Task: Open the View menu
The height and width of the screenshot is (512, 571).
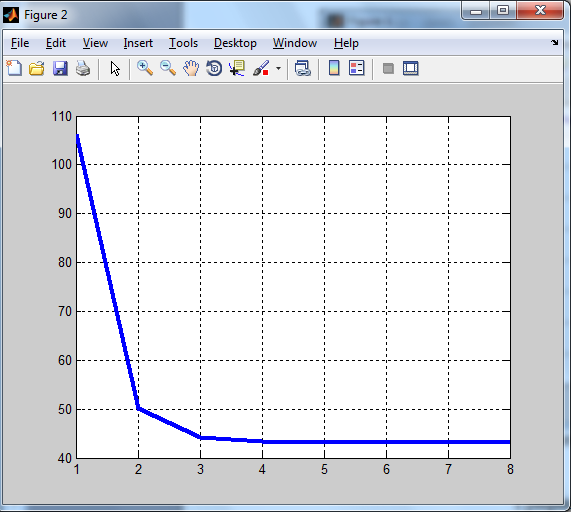Action: tap(95, 43)
